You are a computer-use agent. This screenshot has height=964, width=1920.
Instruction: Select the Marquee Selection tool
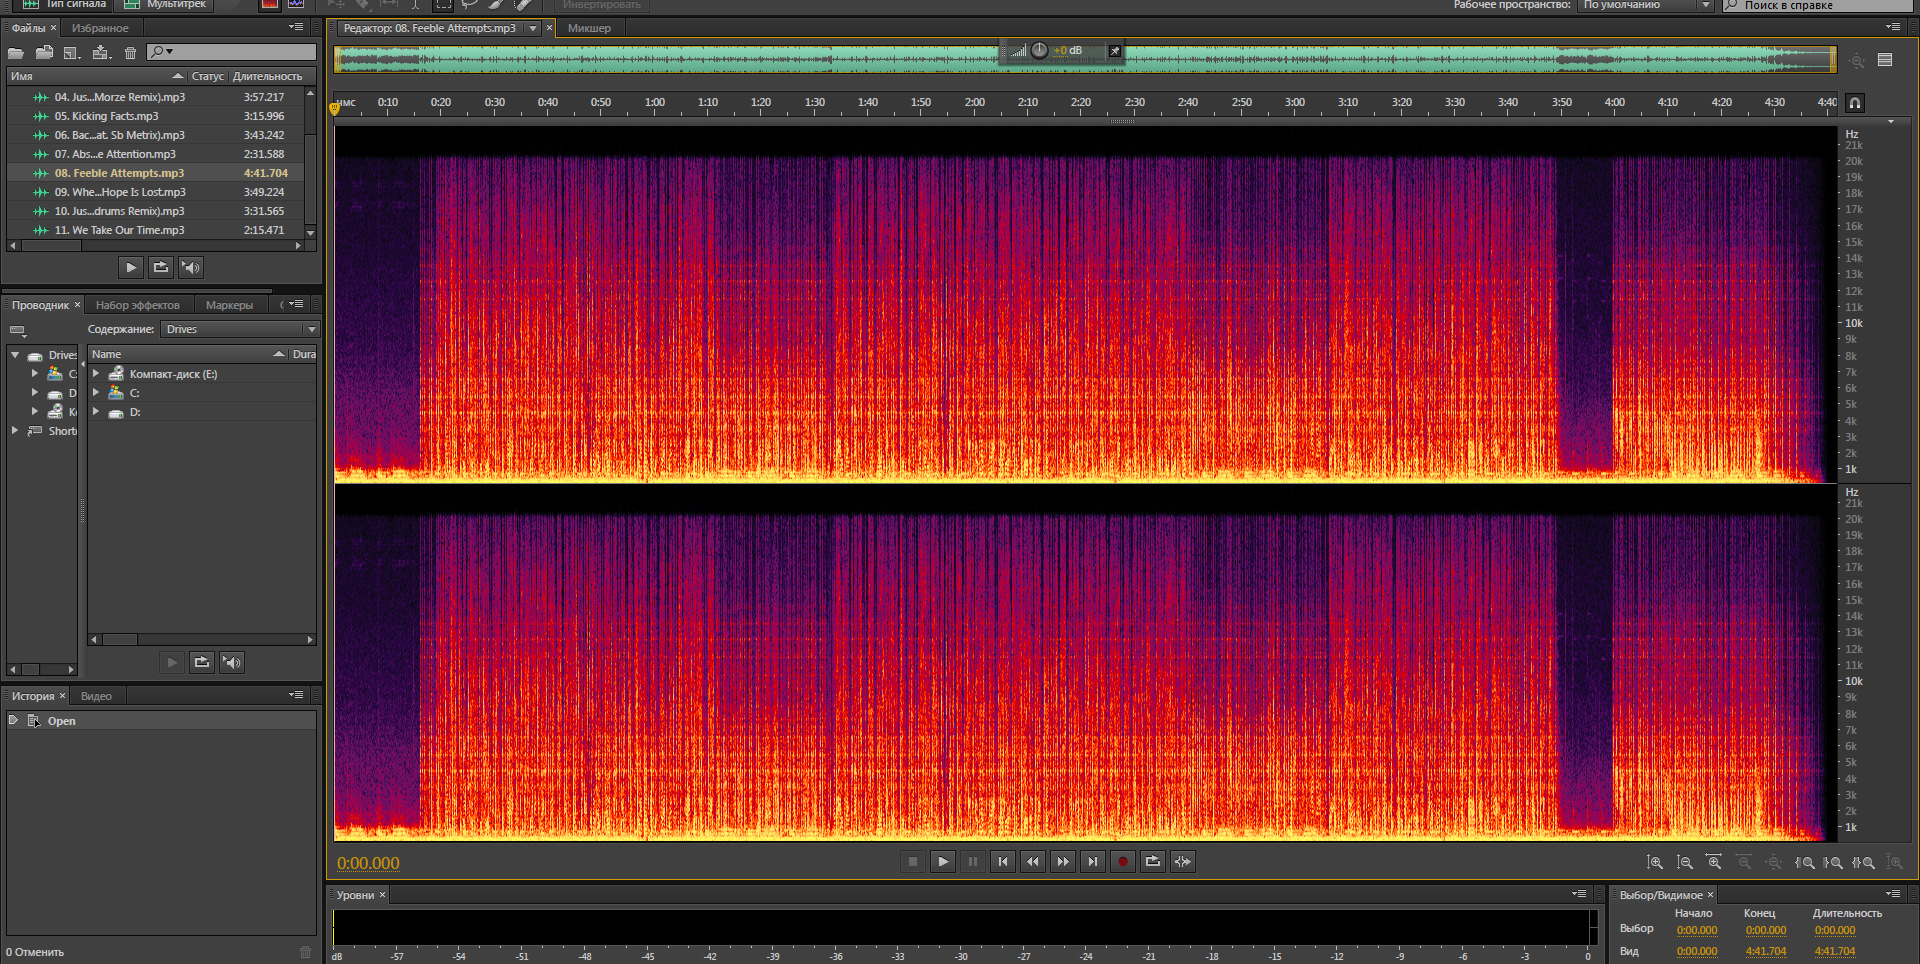click(443, 5)
